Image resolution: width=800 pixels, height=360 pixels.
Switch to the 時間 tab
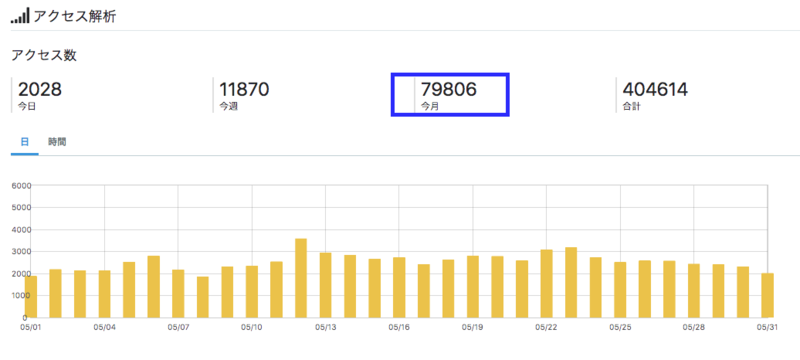point(57,142)
